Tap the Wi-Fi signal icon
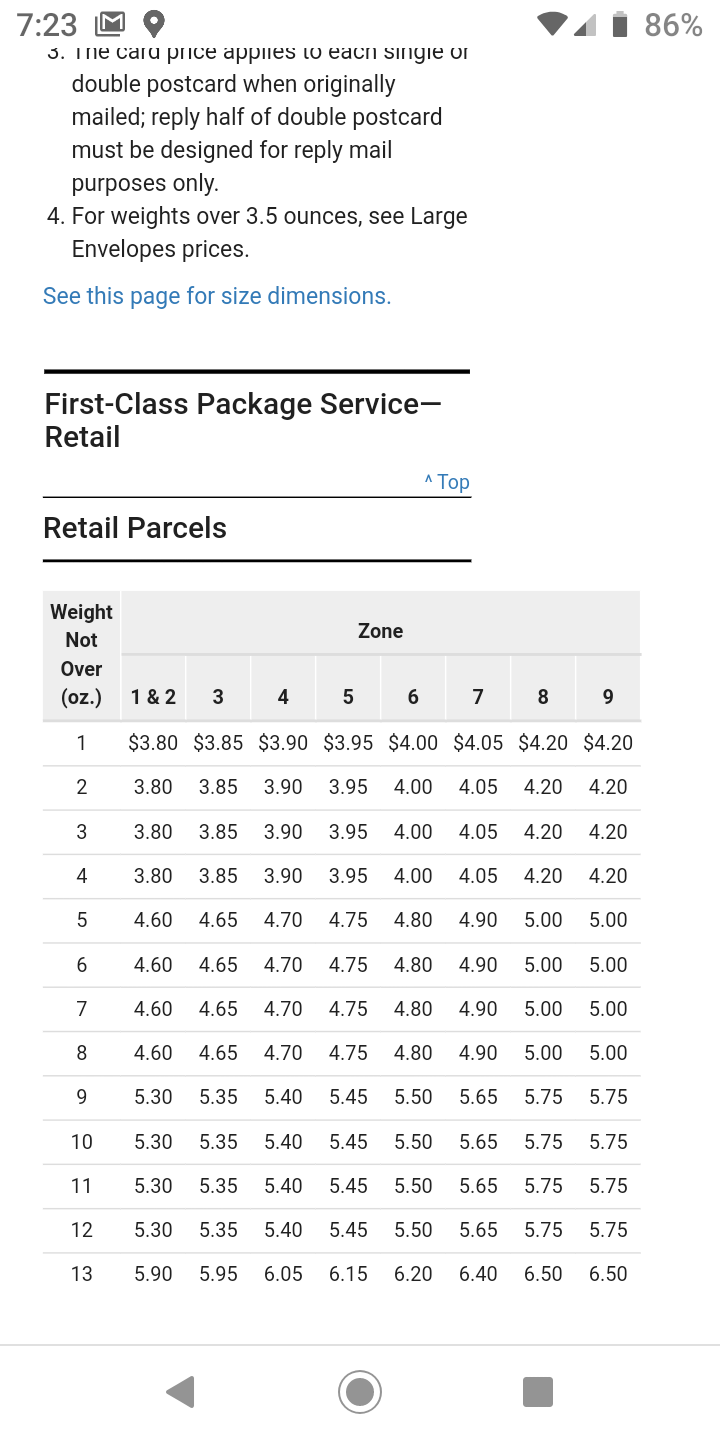The width and height of the screenshot is (720, 1440). (x=552, y=24)
